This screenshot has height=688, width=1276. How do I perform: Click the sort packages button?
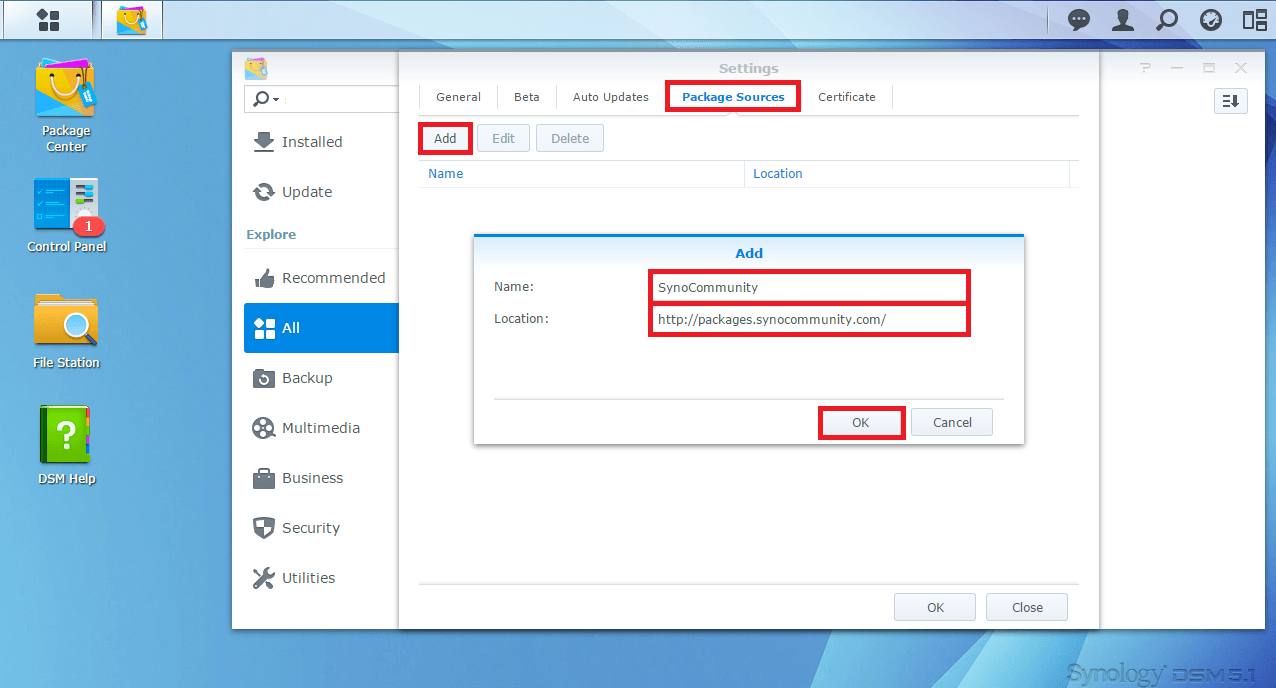pos(1231,101)
